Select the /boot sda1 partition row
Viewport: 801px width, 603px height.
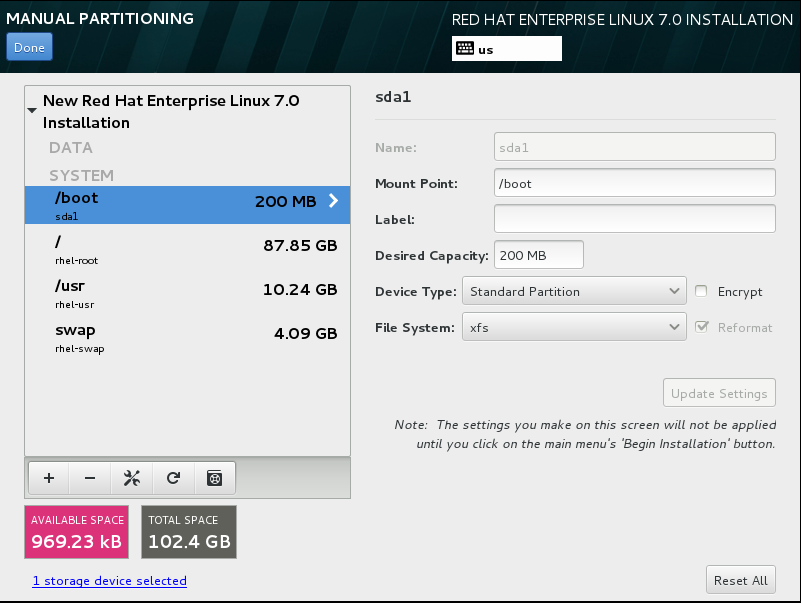(187, 205)
